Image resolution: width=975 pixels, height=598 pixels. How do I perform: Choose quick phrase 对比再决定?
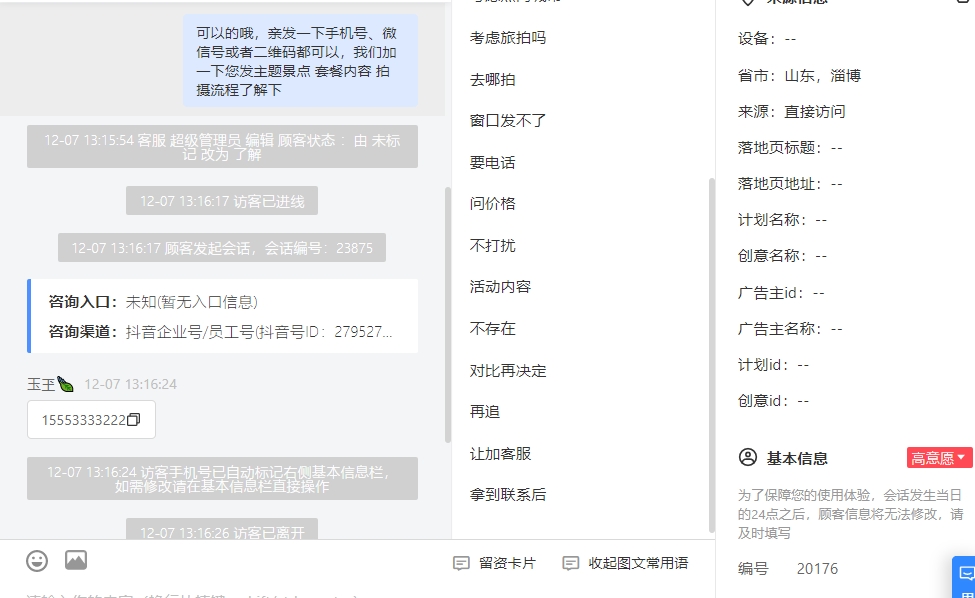[508, 371]
